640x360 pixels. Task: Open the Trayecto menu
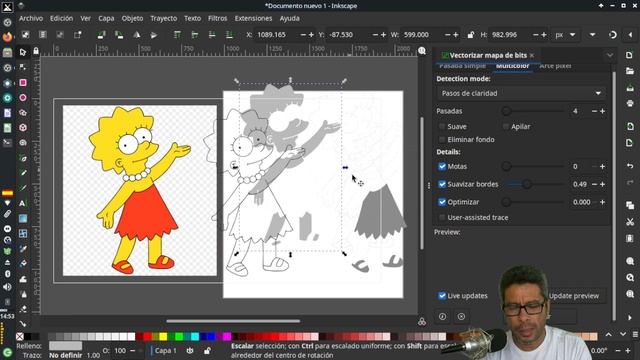pyautogui.click(x=164, y=18)
